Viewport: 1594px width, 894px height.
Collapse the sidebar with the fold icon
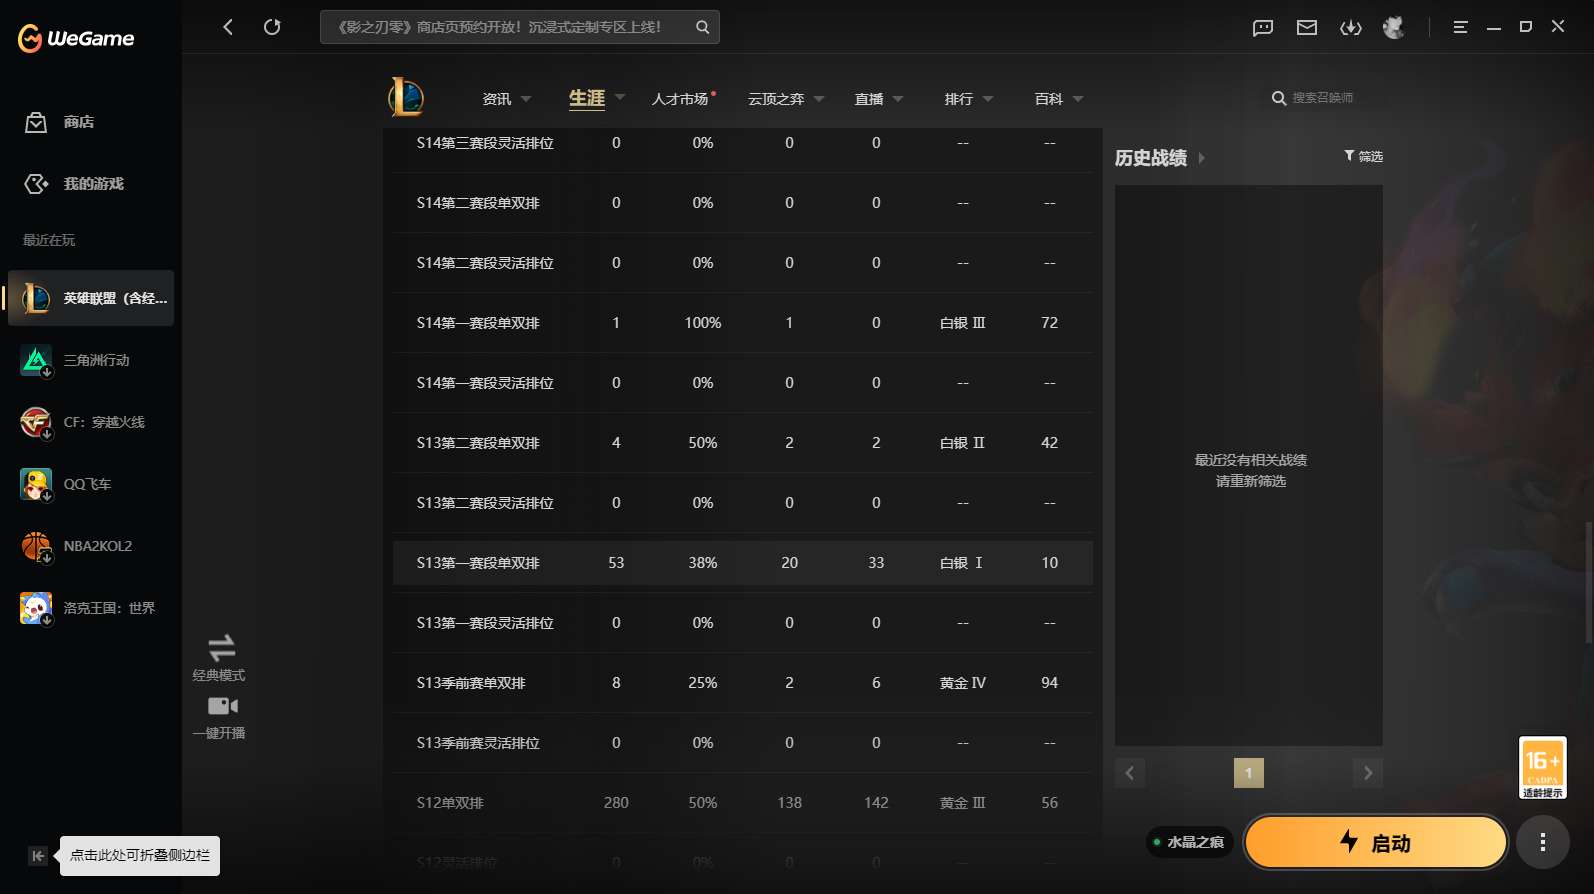(x=37, y=855)
